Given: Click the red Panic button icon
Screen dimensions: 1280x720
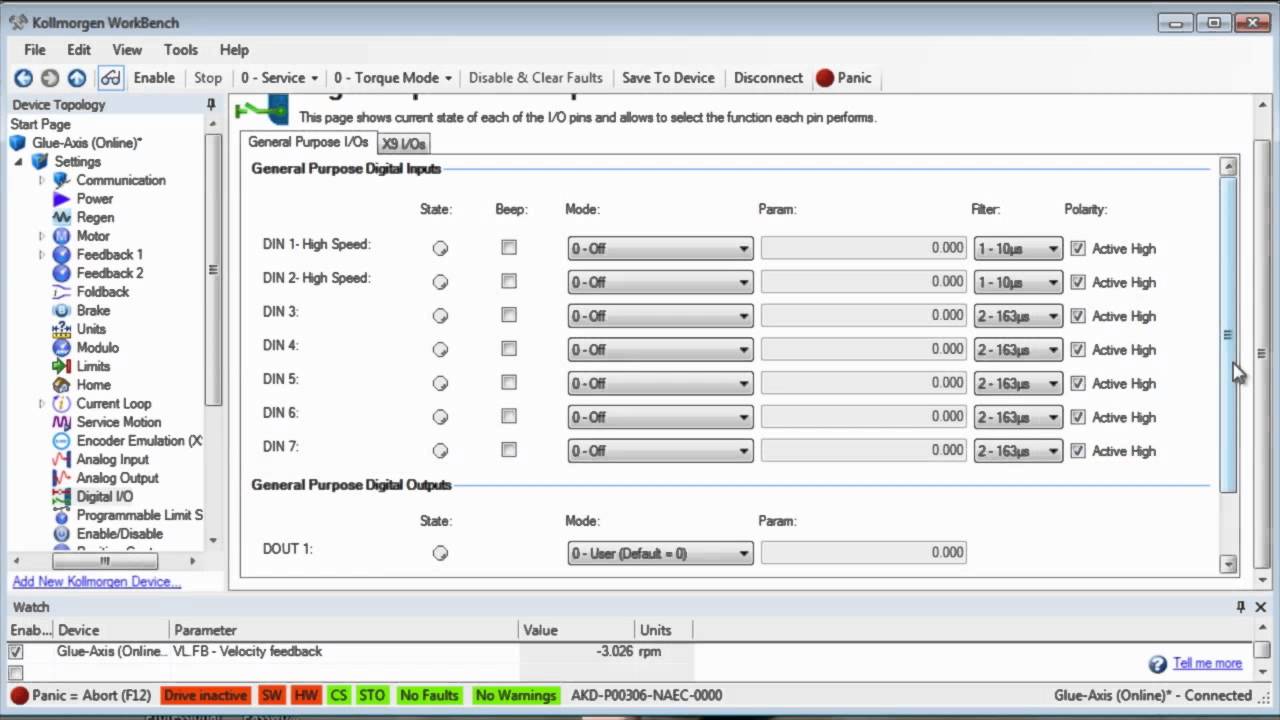Looking at the screenshot, I should click(x=825, y=78).
